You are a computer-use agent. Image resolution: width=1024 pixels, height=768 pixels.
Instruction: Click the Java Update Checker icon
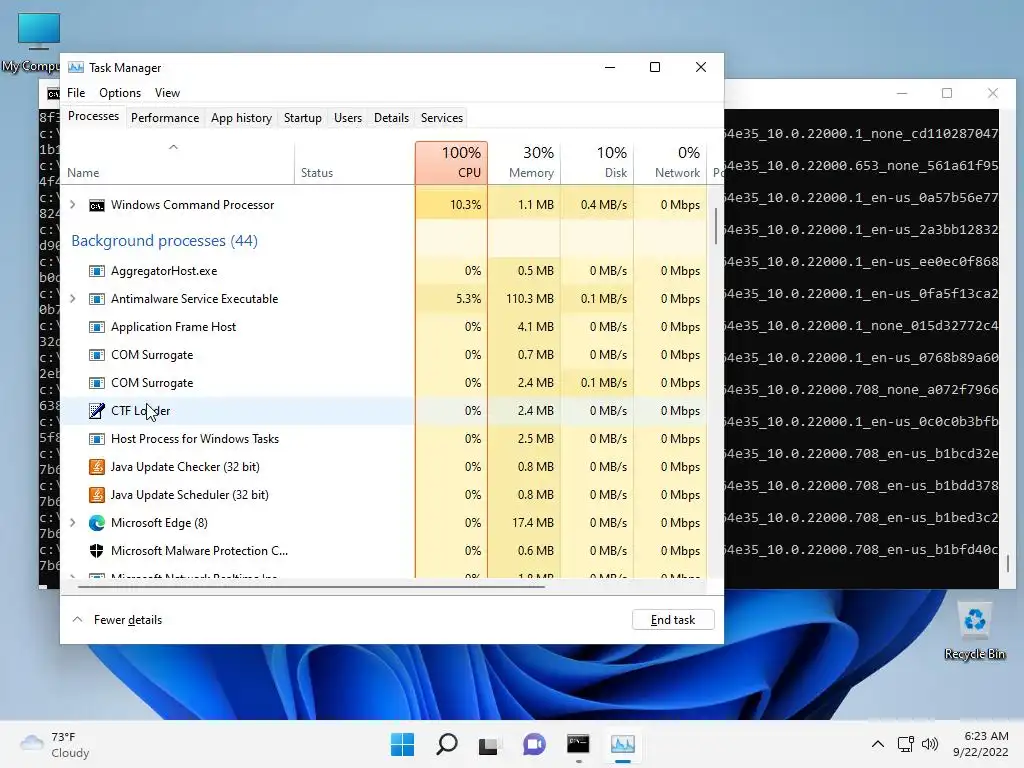(x=97, y=467)
